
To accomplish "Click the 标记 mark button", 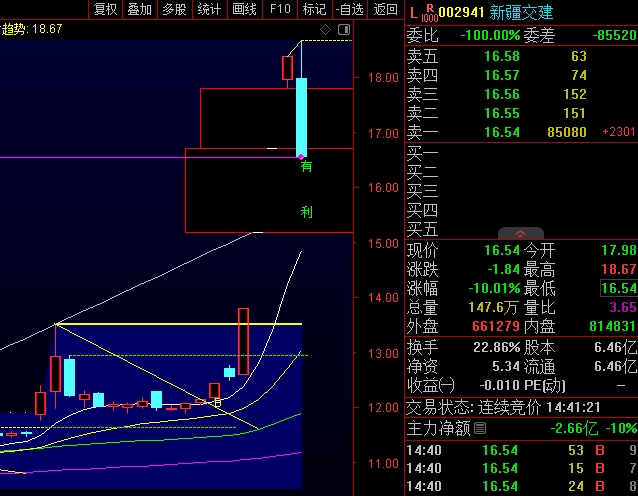I will pyautogui.click(x=315, y=9).
